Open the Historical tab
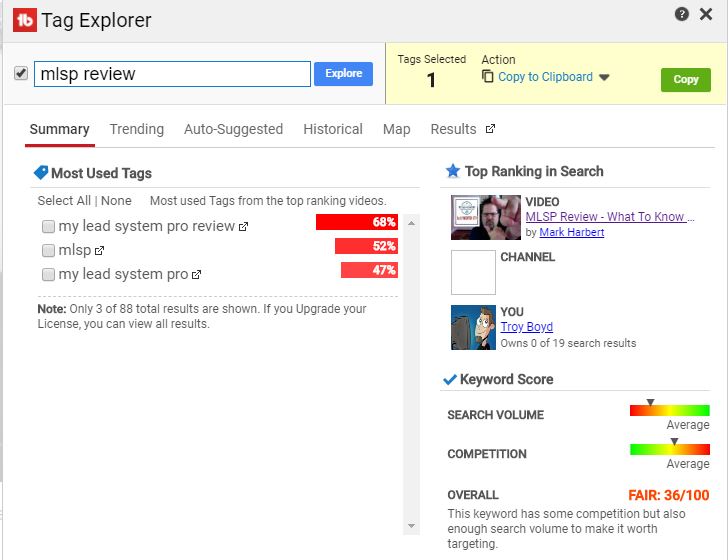This screenshot has width=728, height=560. point(333,129)
